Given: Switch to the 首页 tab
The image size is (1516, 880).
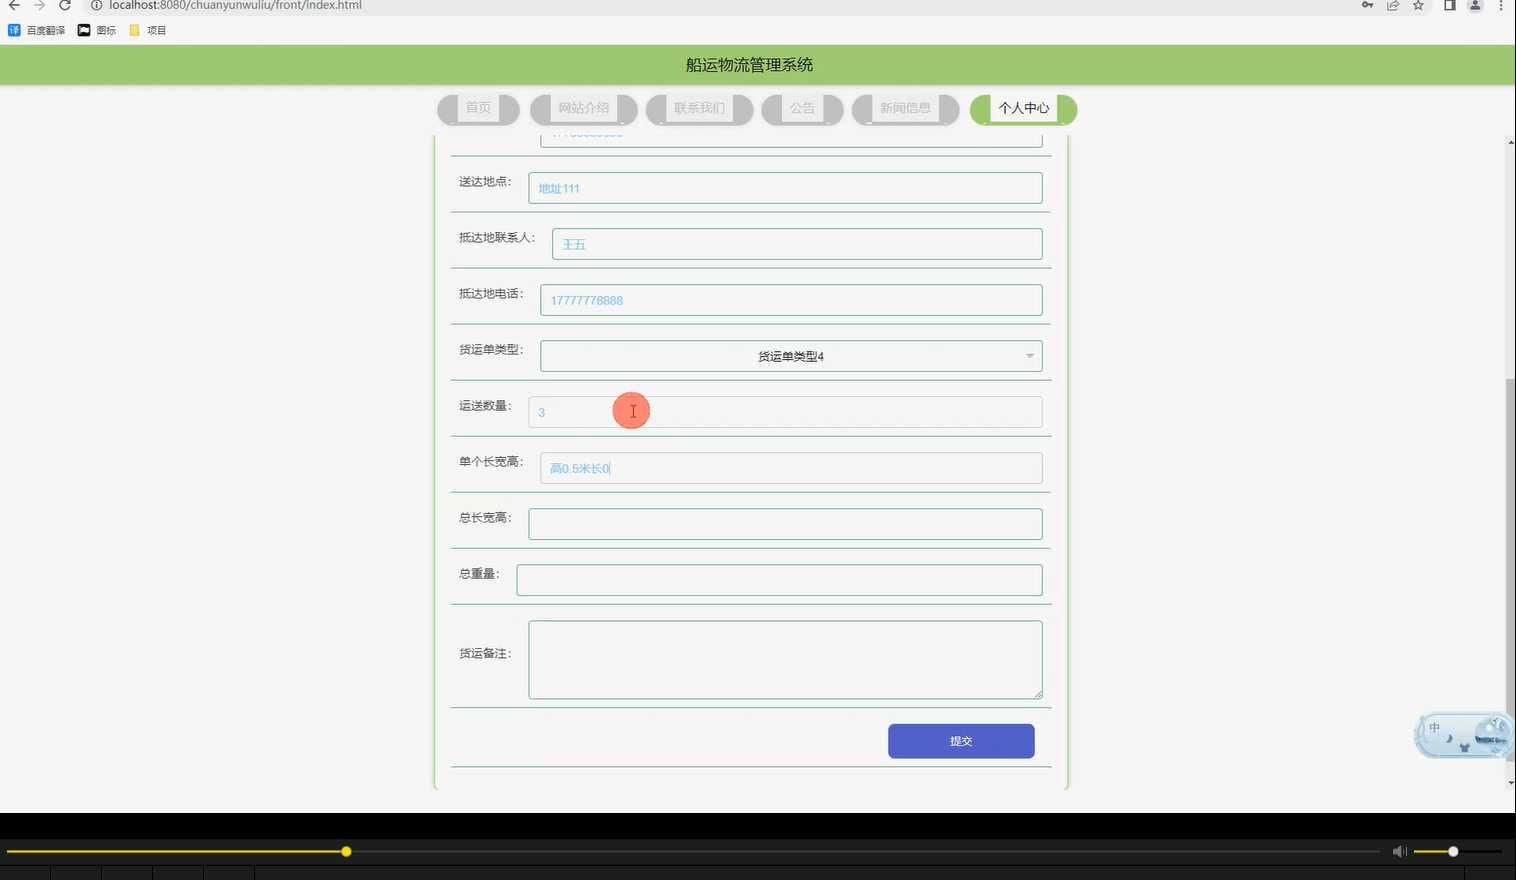Looking at the screenshot, I should pyautogui.click(x=478, y=108).
